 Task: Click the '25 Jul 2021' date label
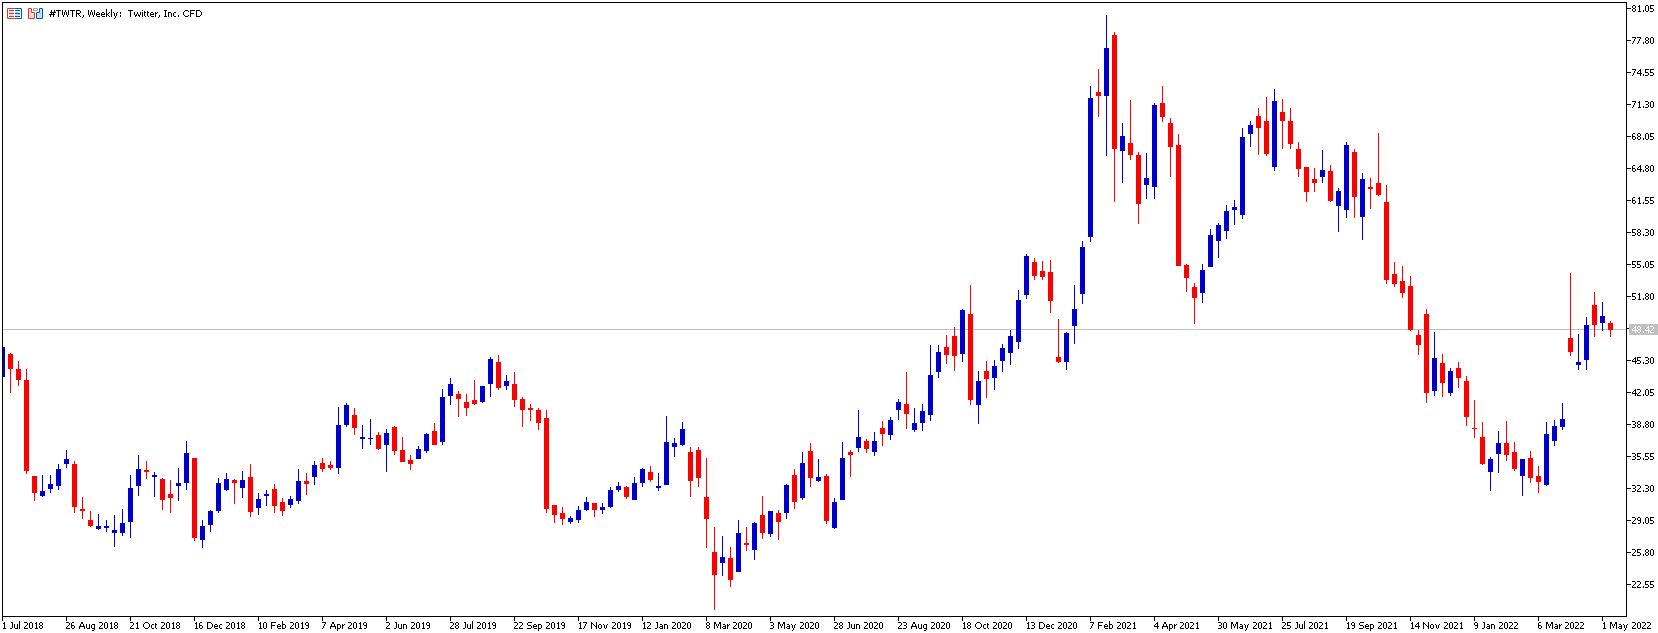pyautogui.click(x=1305, y=626)
